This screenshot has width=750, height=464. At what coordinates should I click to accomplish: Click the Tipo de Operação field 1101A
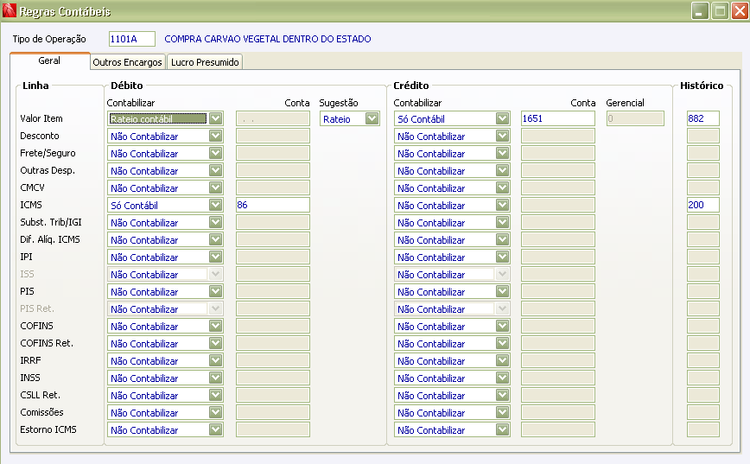[x=132, y=39]
